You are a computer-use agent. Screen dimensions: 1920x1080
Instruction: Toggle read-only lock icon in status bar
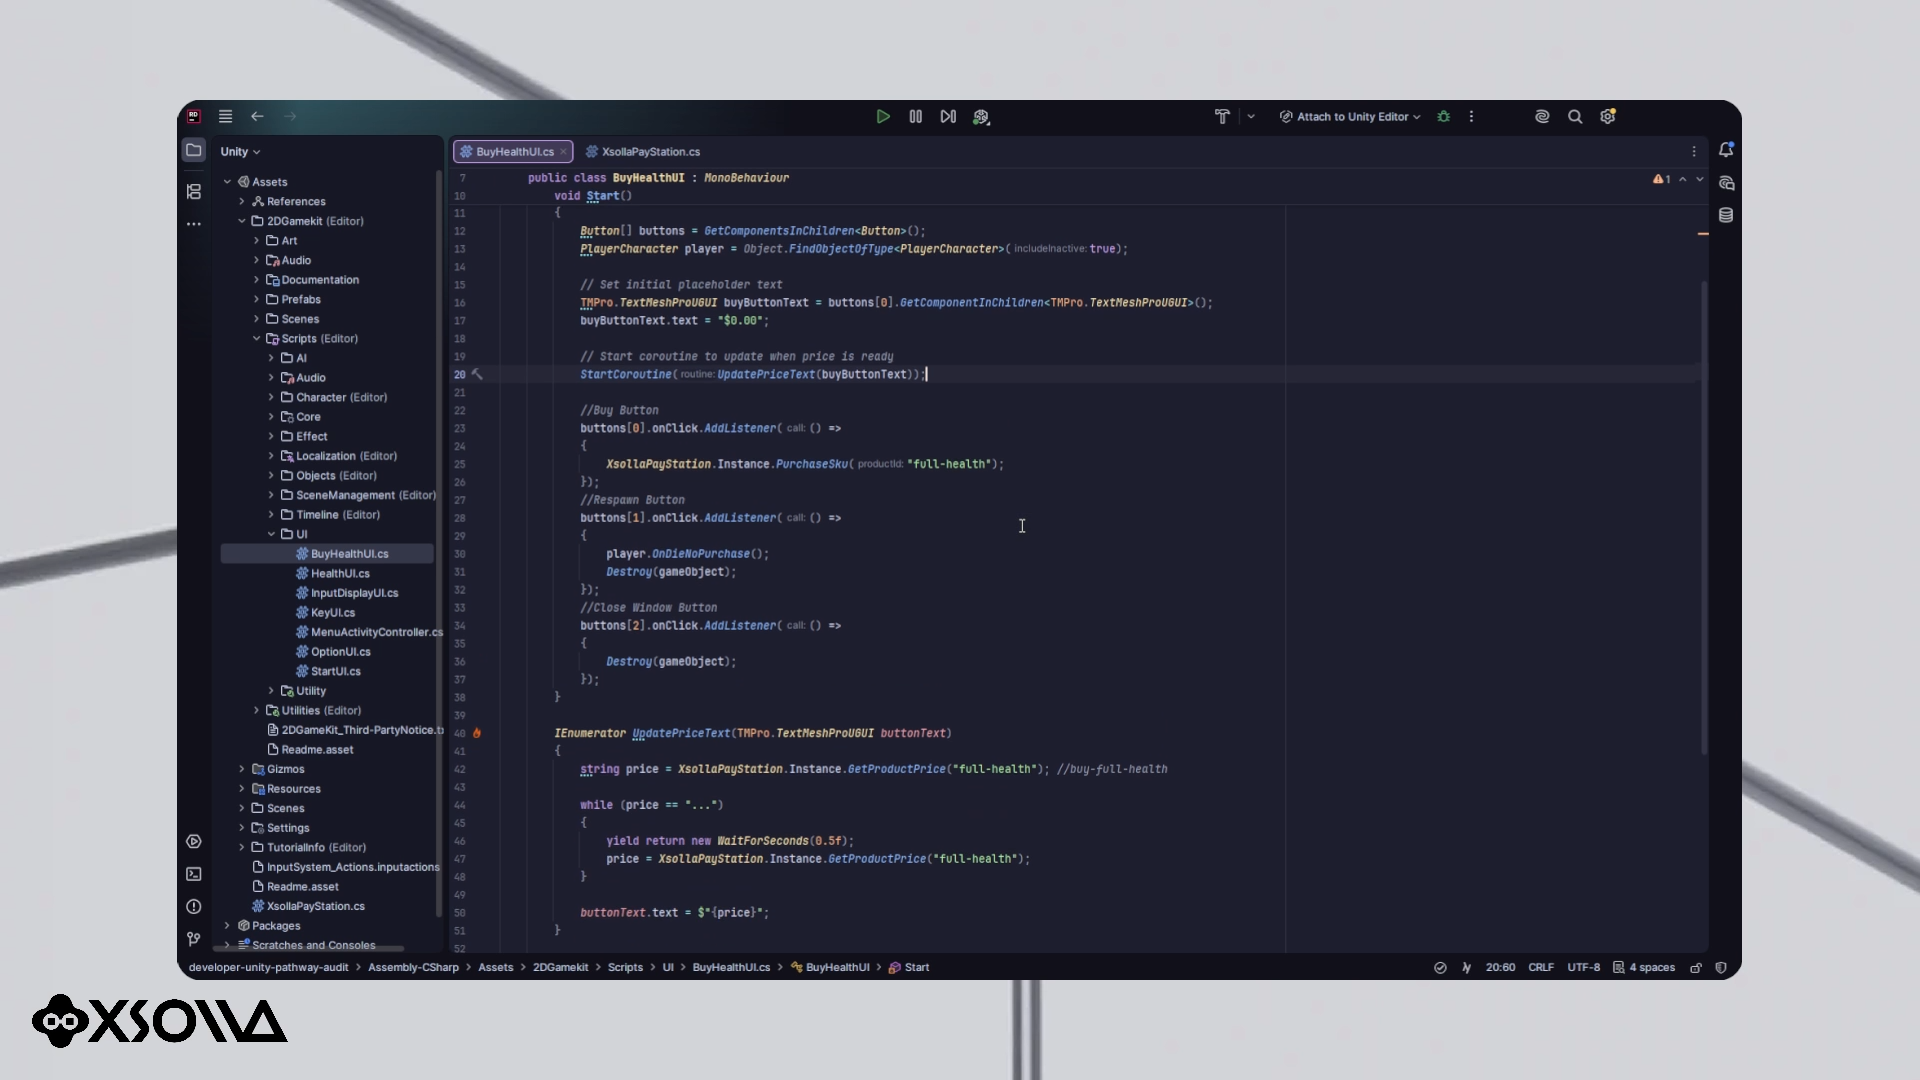click(1696, 968)
